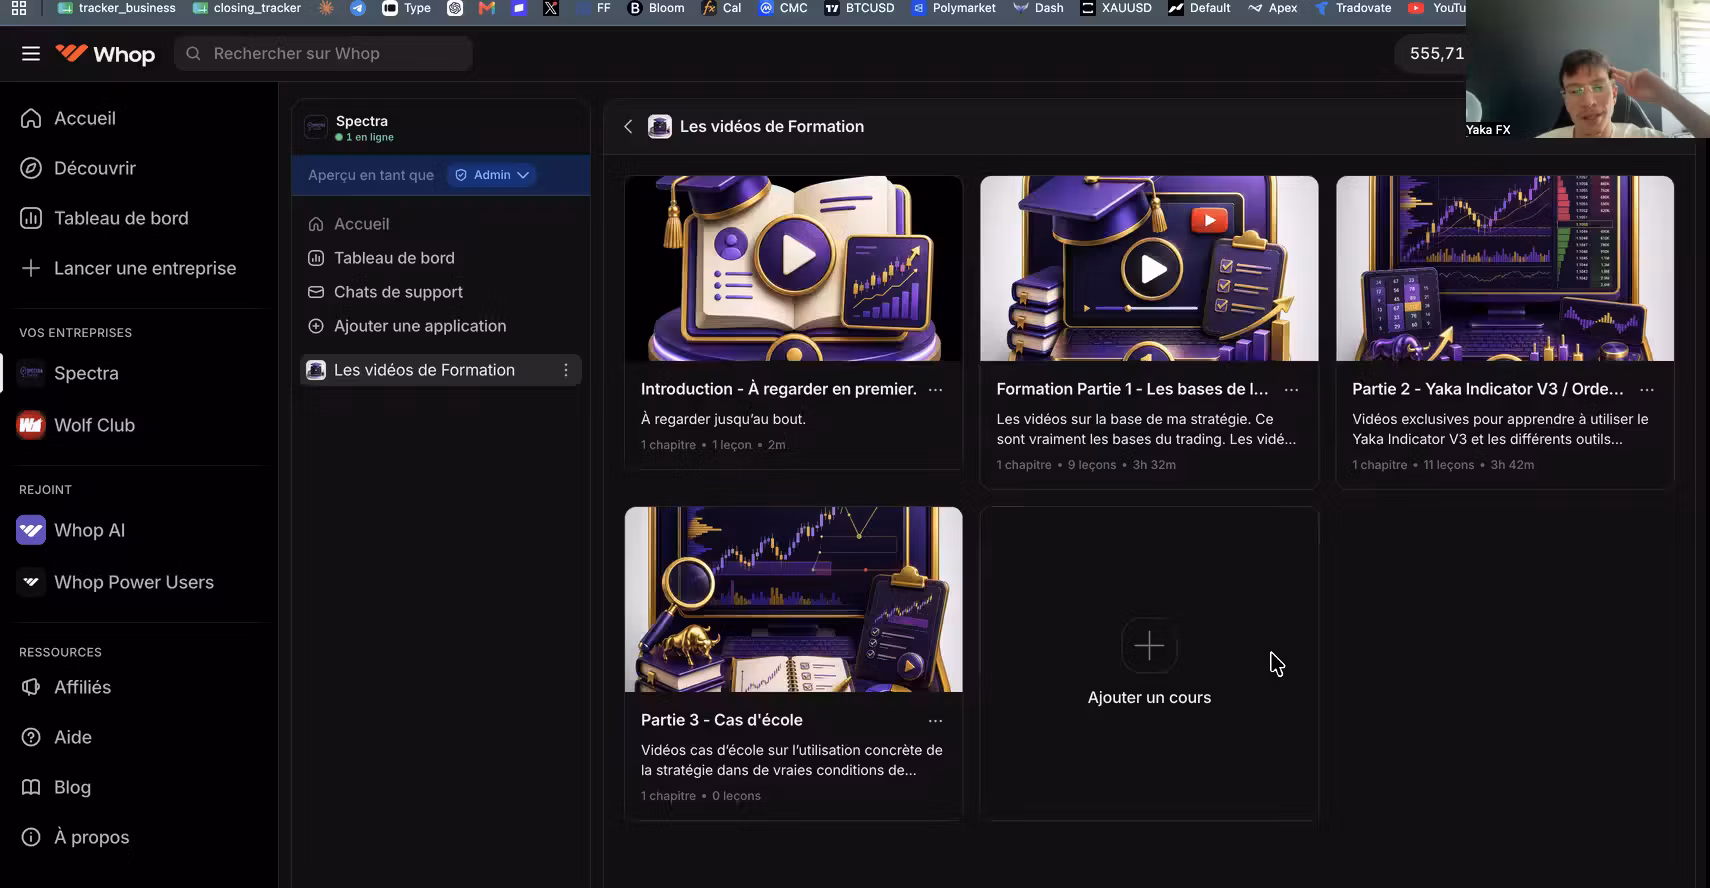
Task: Open Découvrir in the left sidebar
Action: (78, 168)
